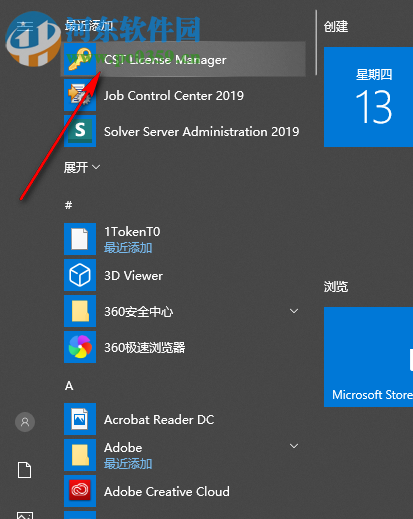The image size is (413, 519).
Task: Click the 创建 tile group heading
Action: click(336, 27)
